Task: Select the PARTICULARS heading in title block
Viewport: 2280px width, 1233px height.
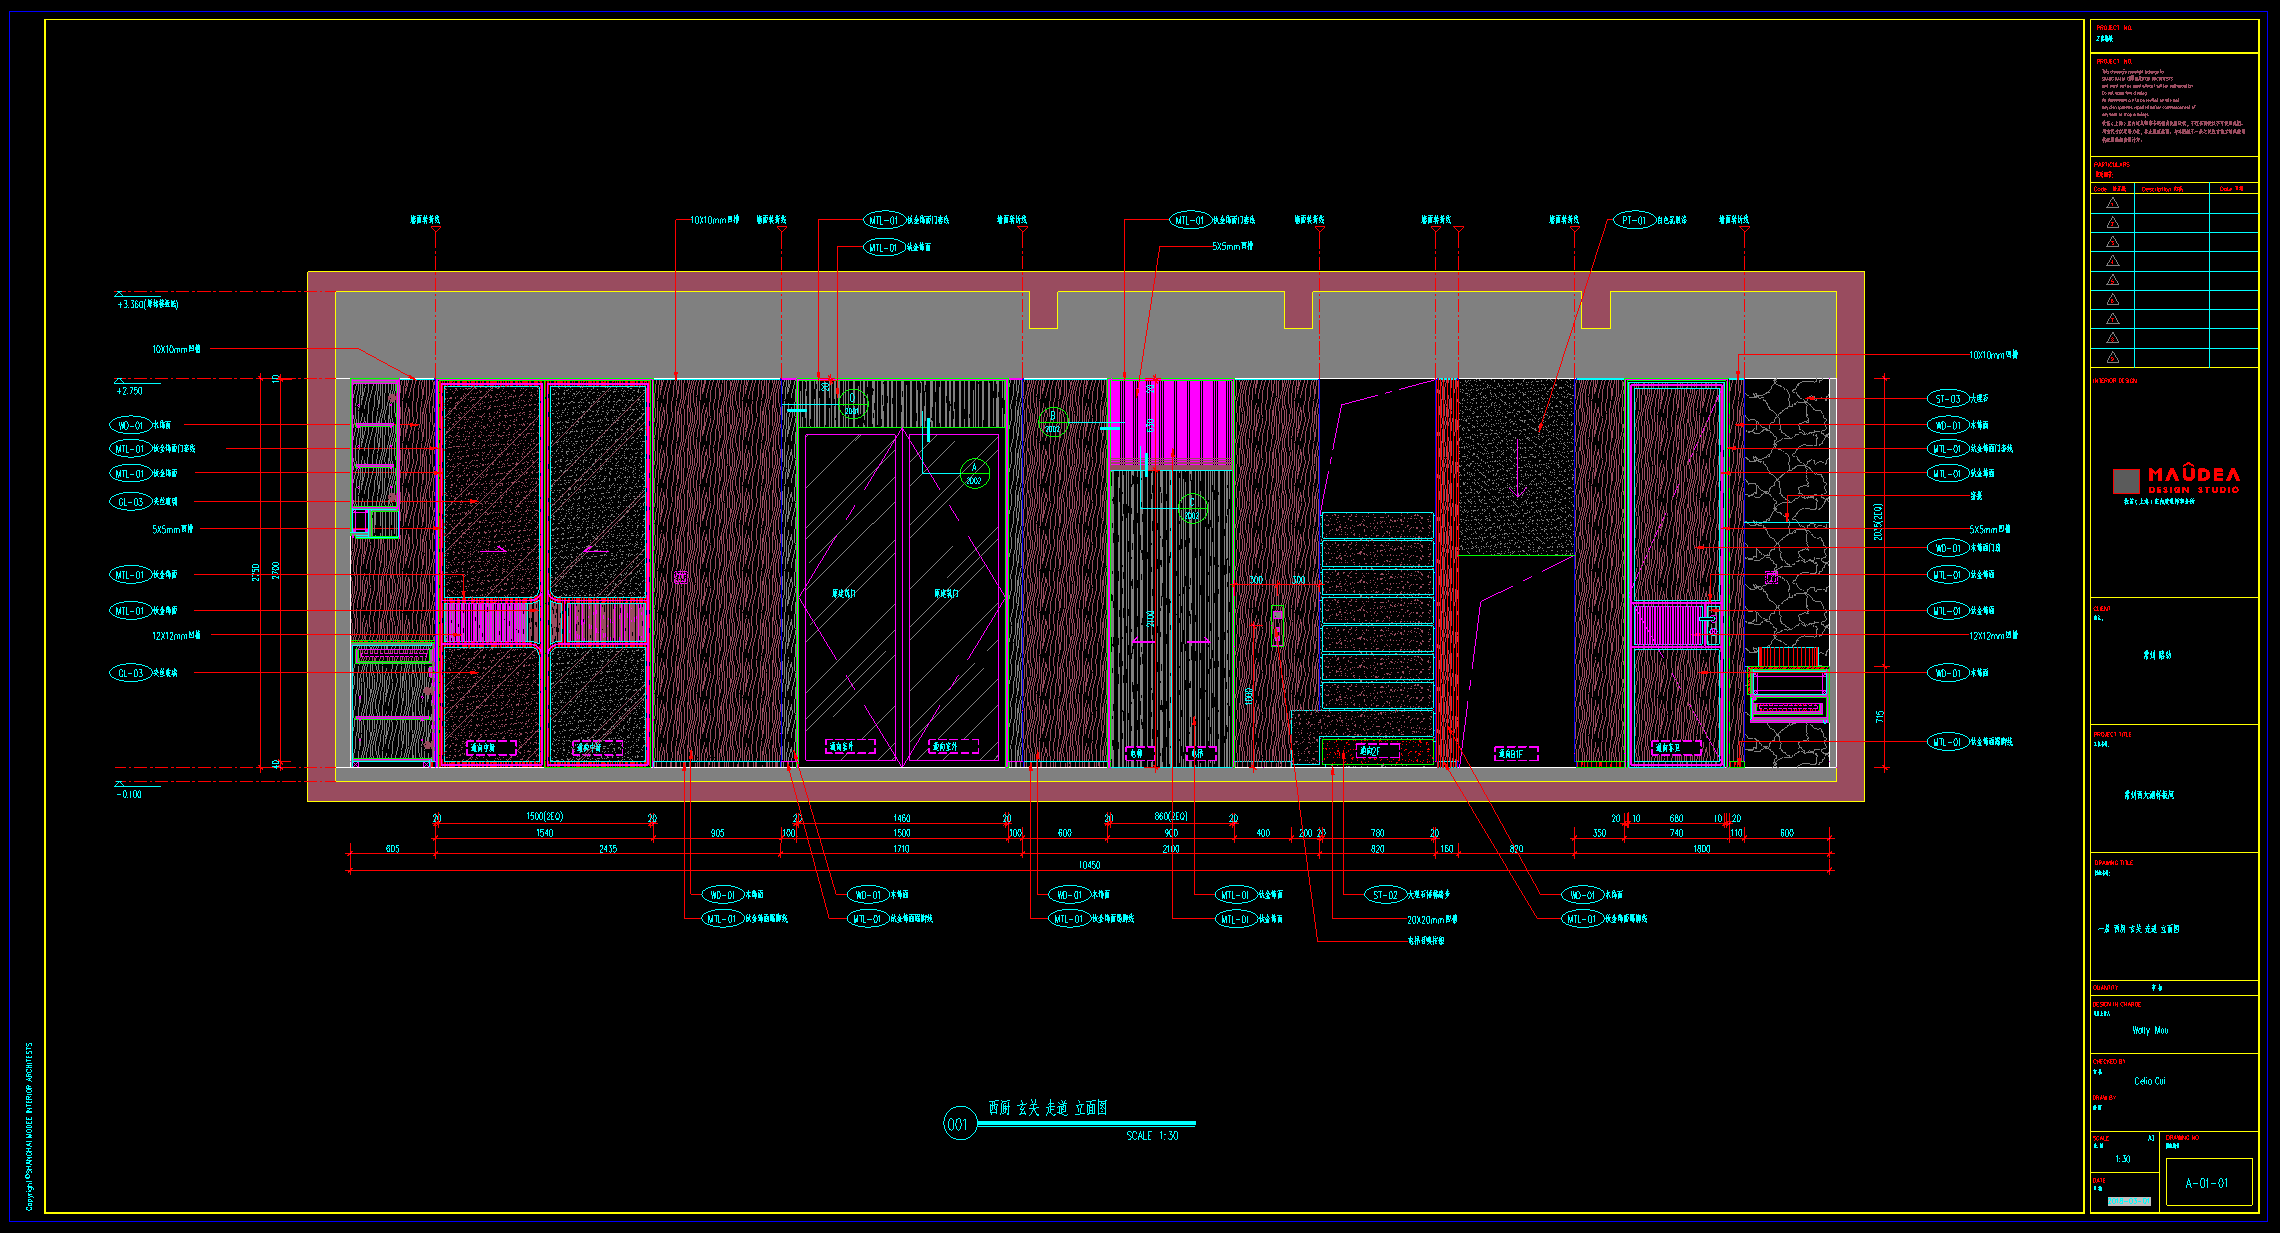Action: [x=2111, y=164]
